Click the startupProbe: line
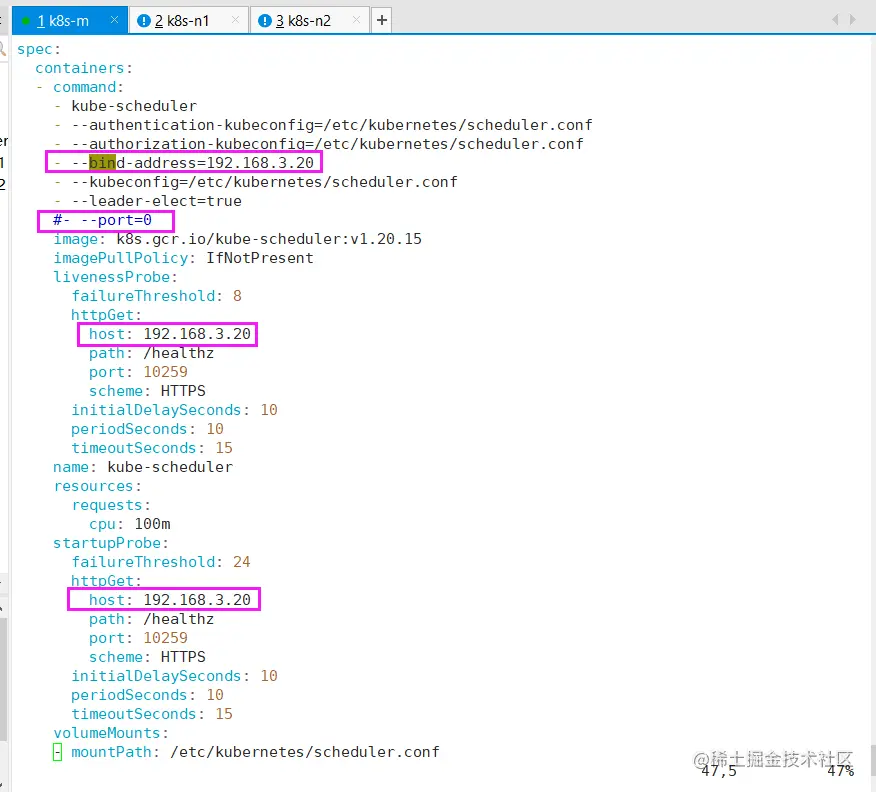876x792 pixels. point(111,543)
